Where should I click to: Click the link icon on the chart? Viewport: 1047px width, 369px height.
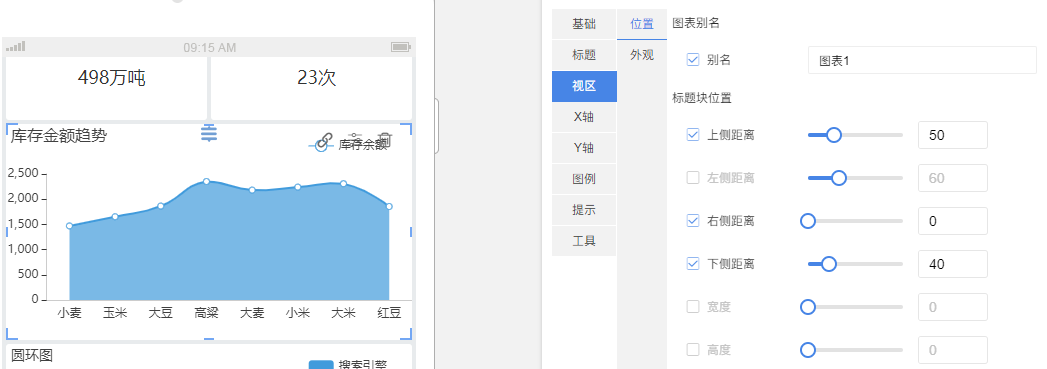(324, 140)
